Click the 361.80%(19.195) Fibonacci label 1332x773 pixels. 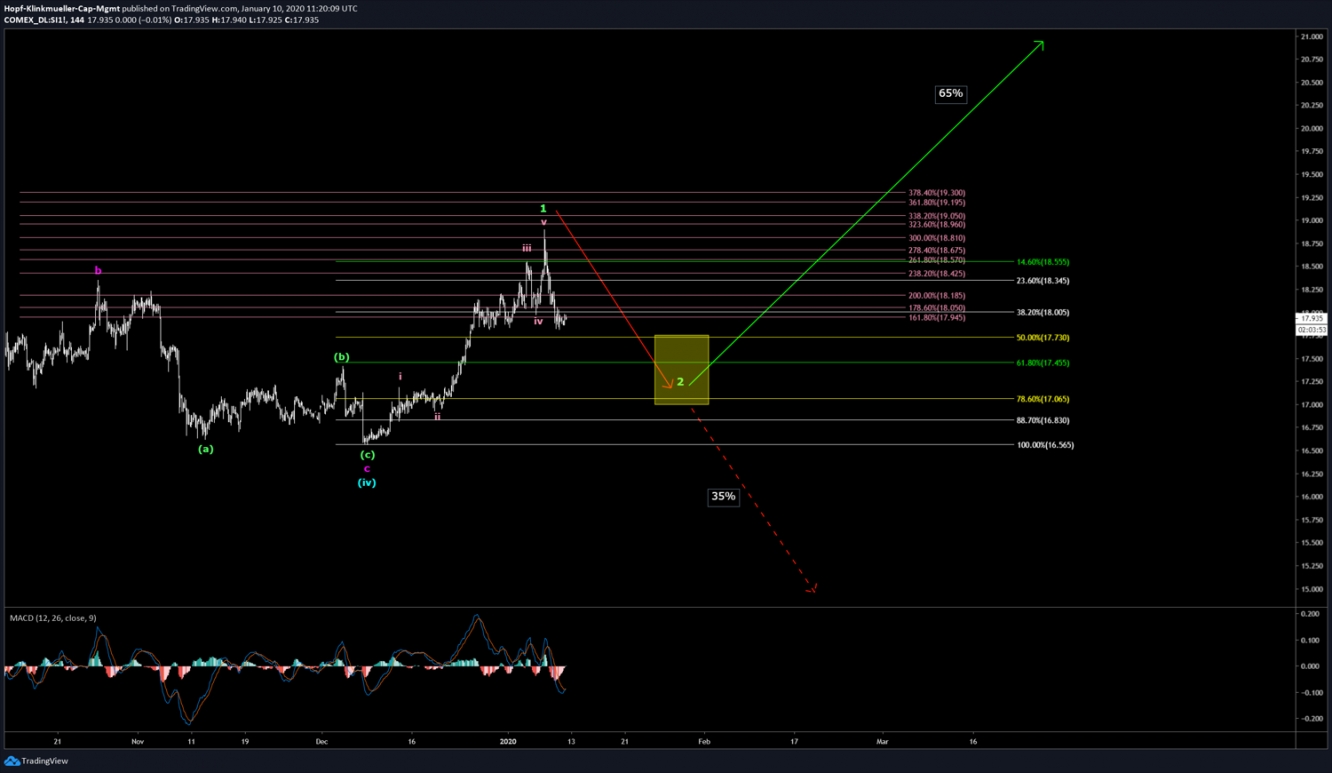pyautogui.click(x=937, y=202)
